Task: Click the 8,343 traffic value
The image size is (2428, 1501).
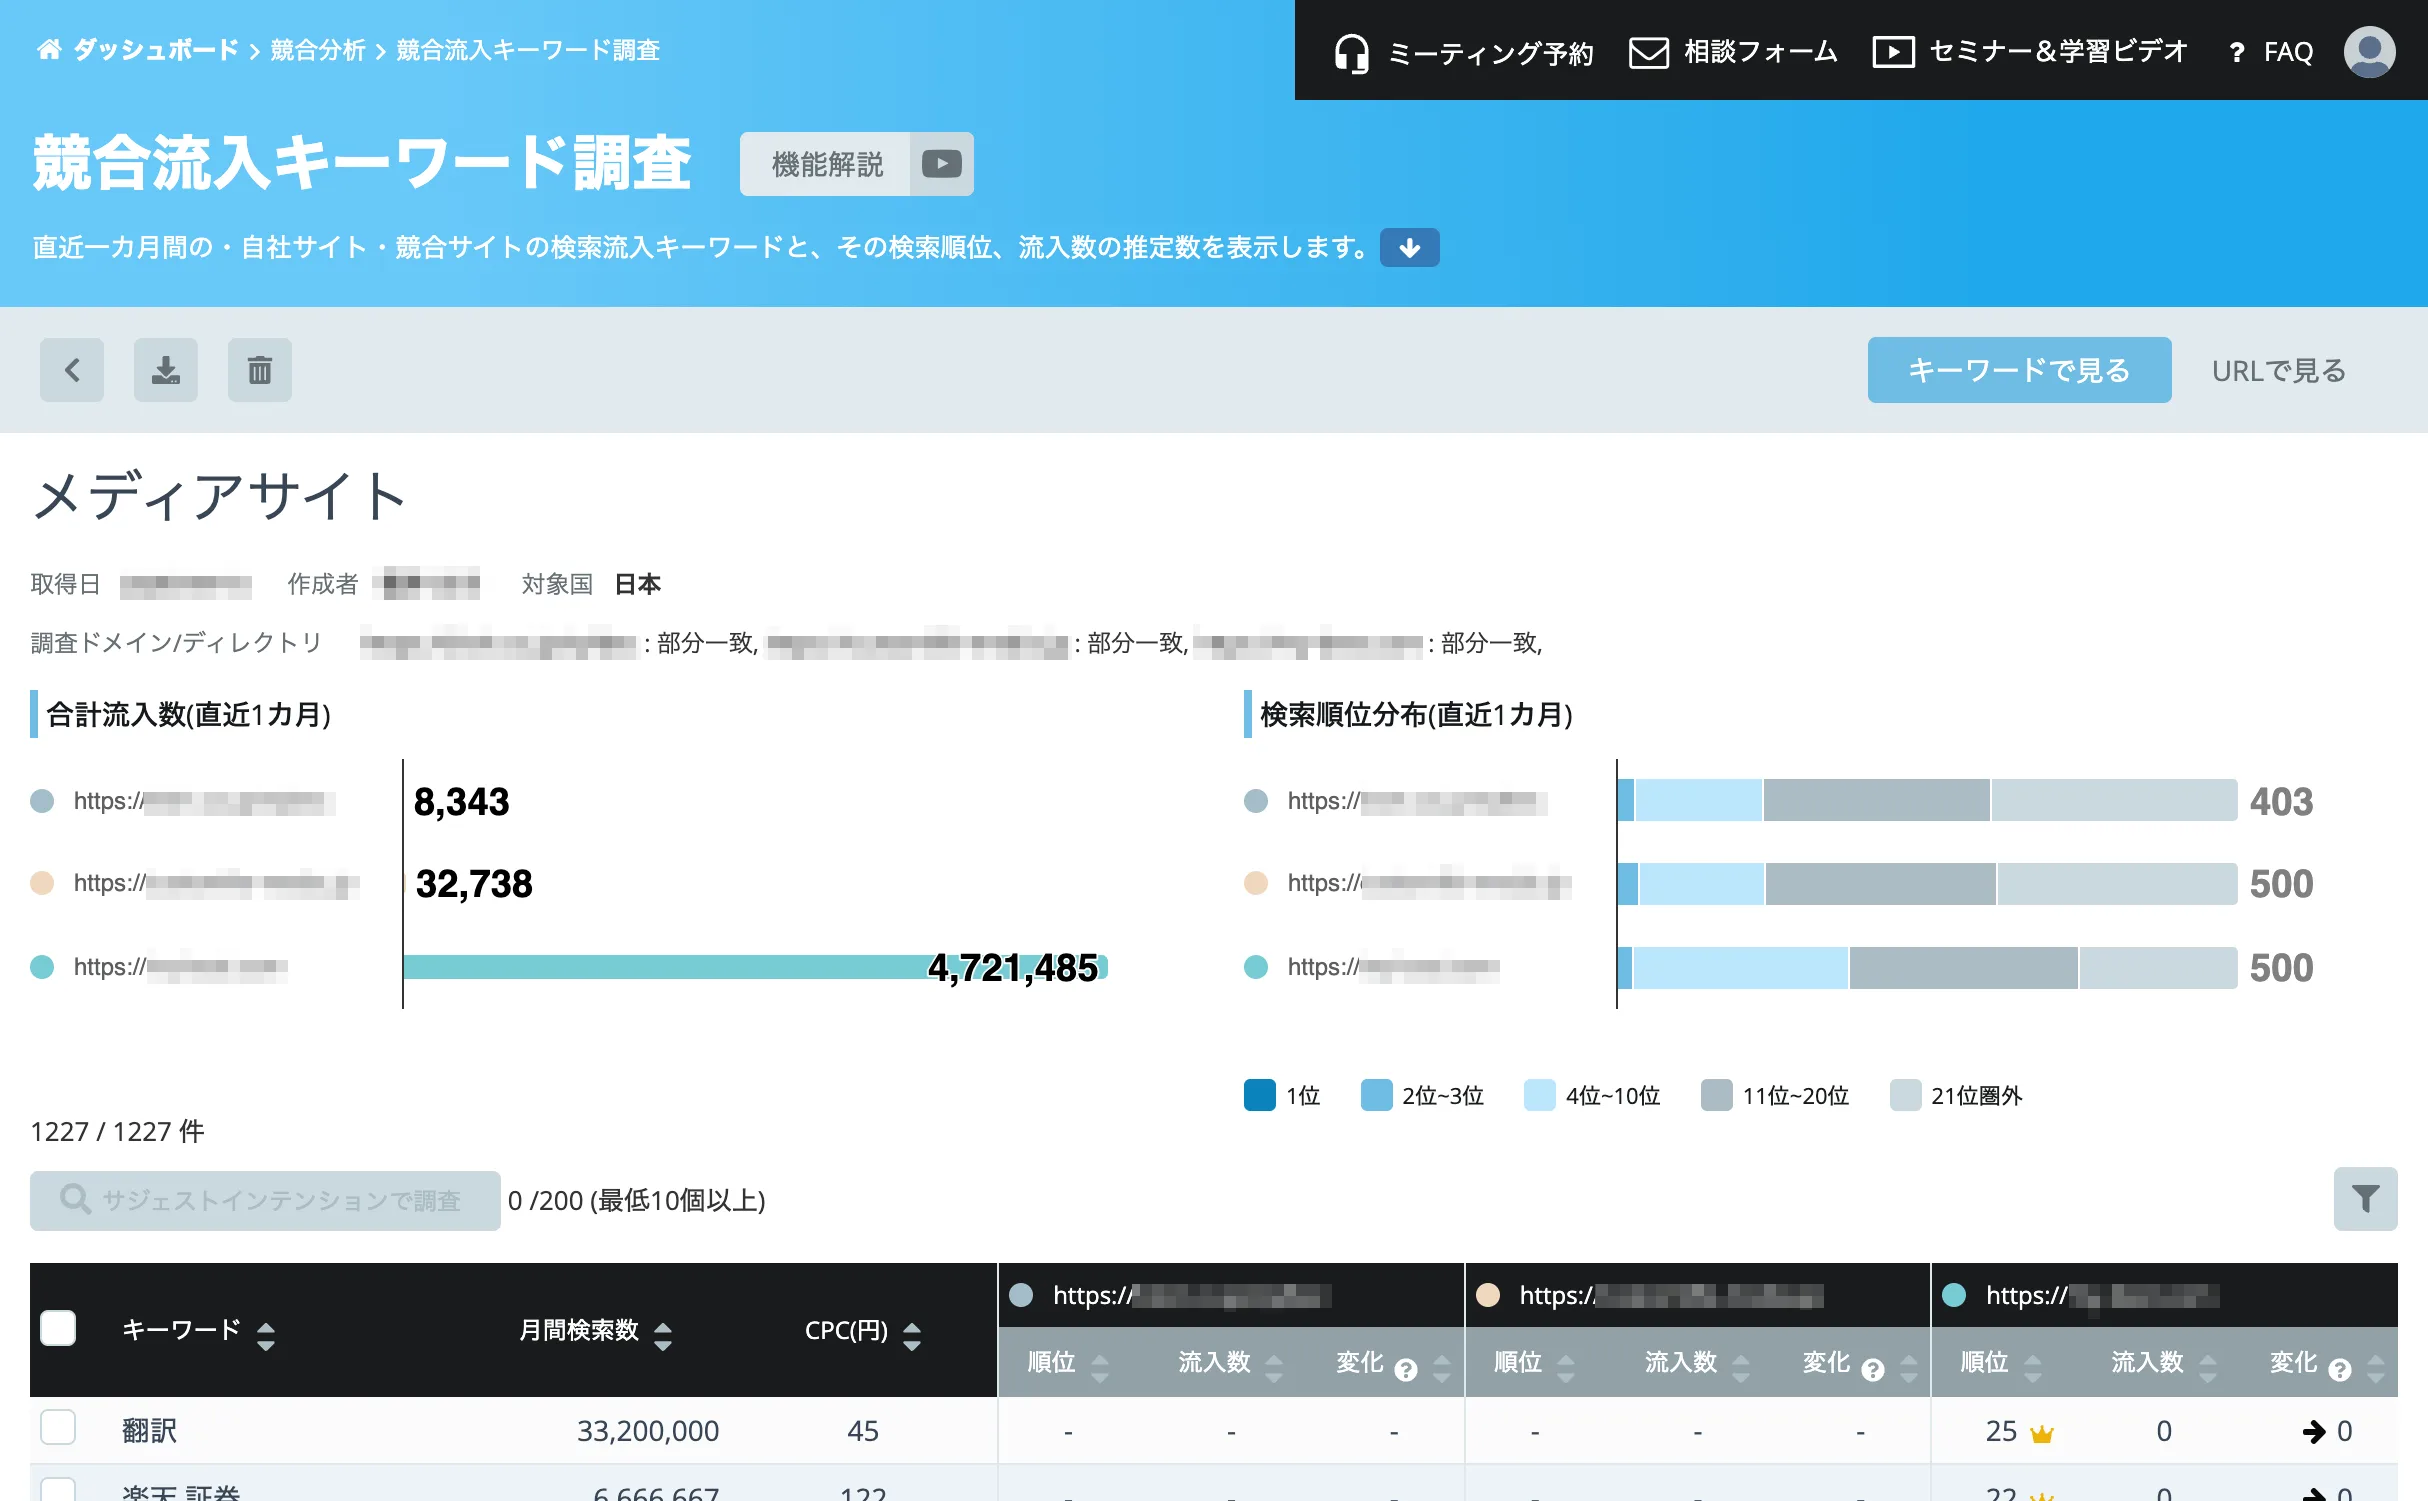Action: pos(462,802)
